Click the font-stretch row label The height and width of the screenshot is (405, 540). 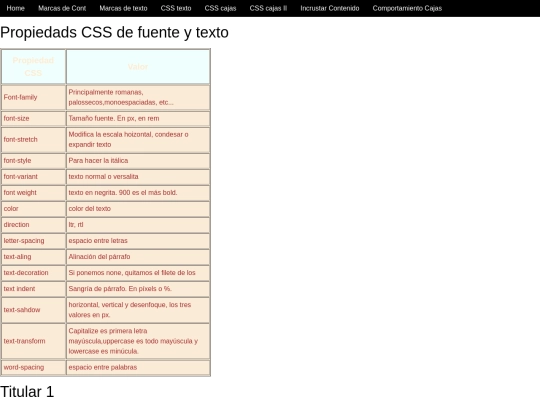click(33, 139)
